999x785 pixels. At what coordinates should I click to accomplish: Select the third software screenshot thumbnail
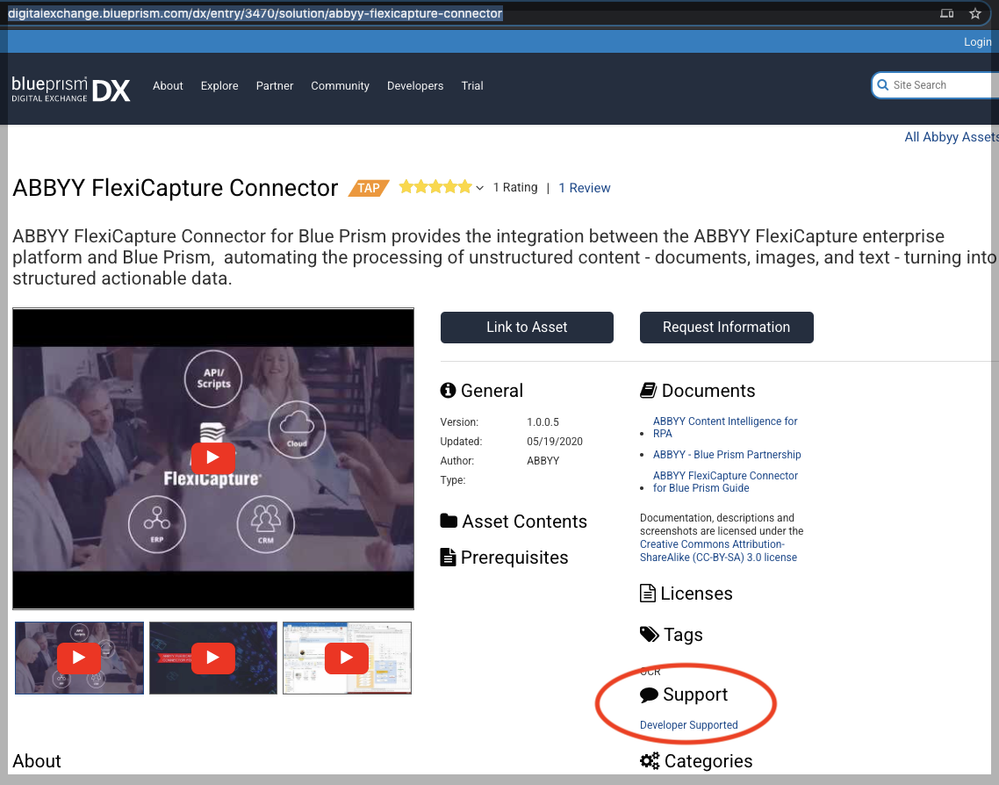click(347, 658)
